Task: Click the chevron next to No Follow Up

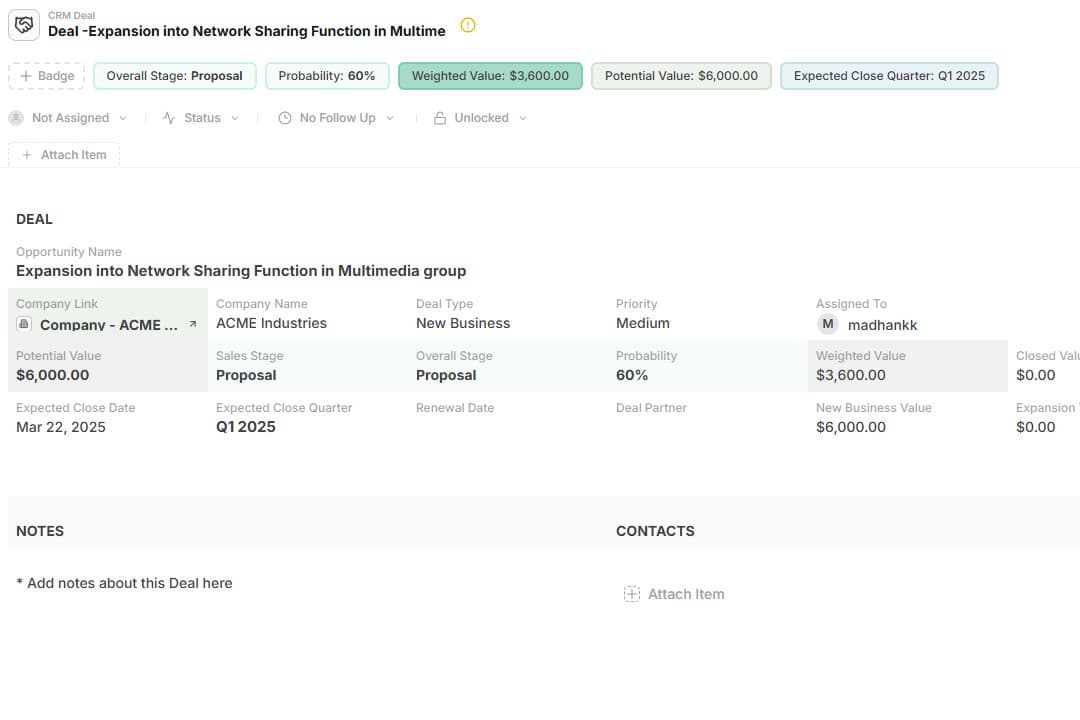Action: click(x=390, y=118)
